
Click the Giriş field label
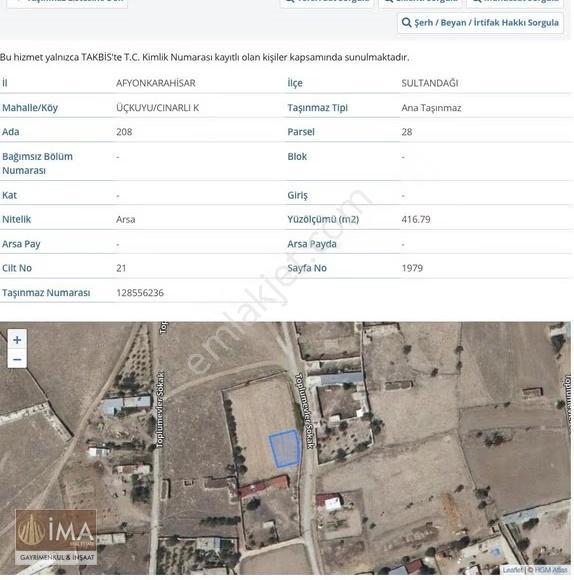pos(297,195)
